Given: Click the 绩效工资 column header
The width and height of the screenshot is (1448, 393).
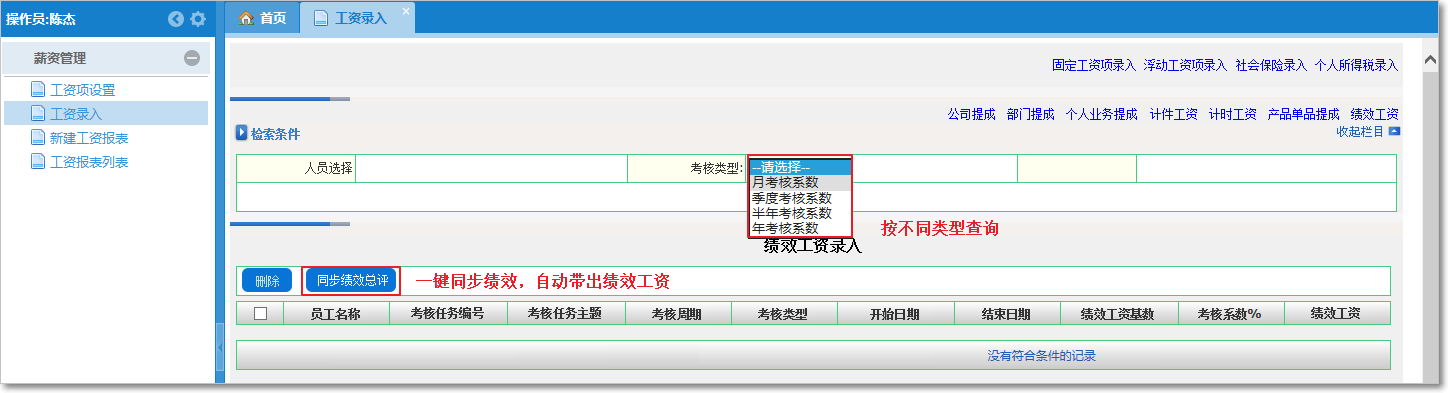Looking at the screenshot, I should point(1336,314).
